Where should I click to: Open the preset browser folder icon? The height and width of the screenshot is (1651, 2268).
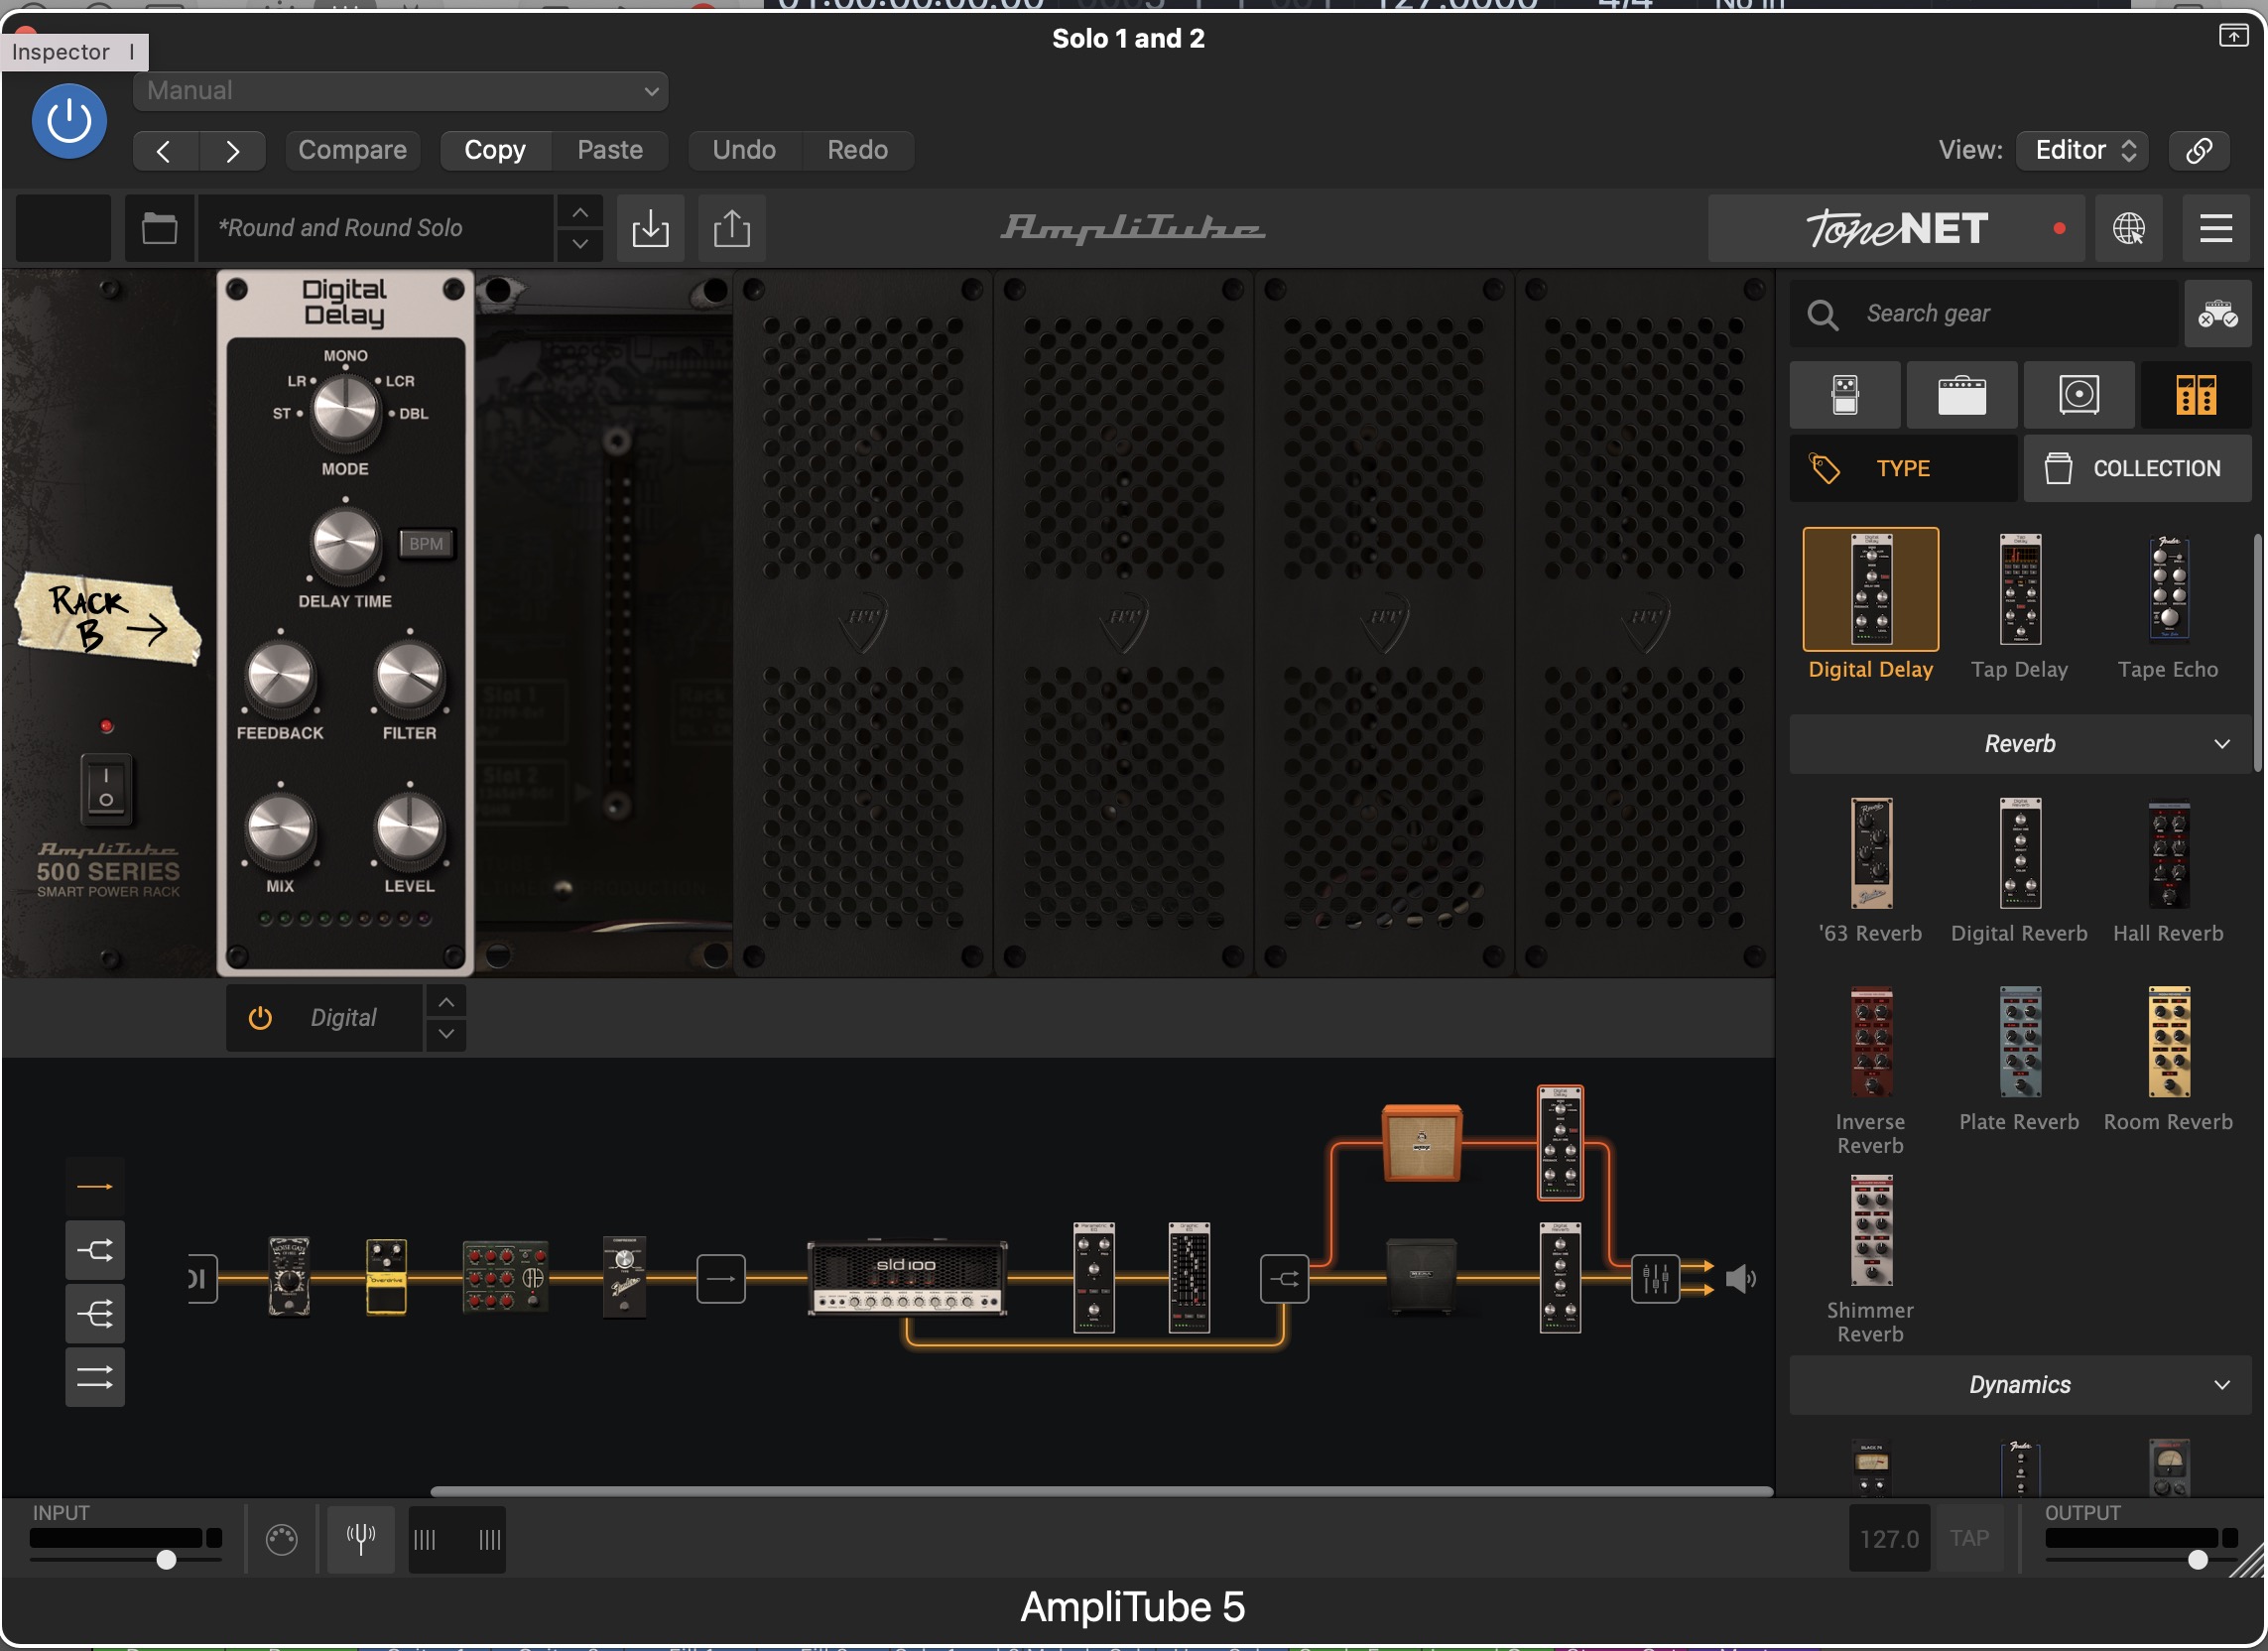click(x=159, y=228)
